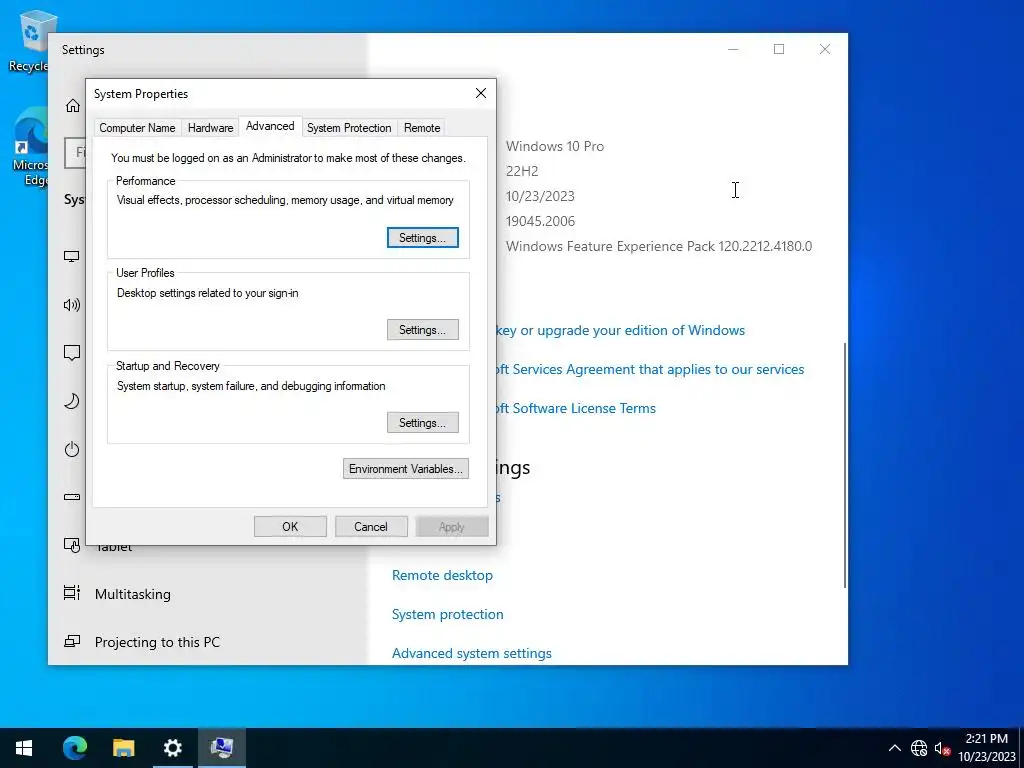Switch to Remote tab
Image resolution: width=1024 pixels, height=768 pixels.
coord(422,128)
